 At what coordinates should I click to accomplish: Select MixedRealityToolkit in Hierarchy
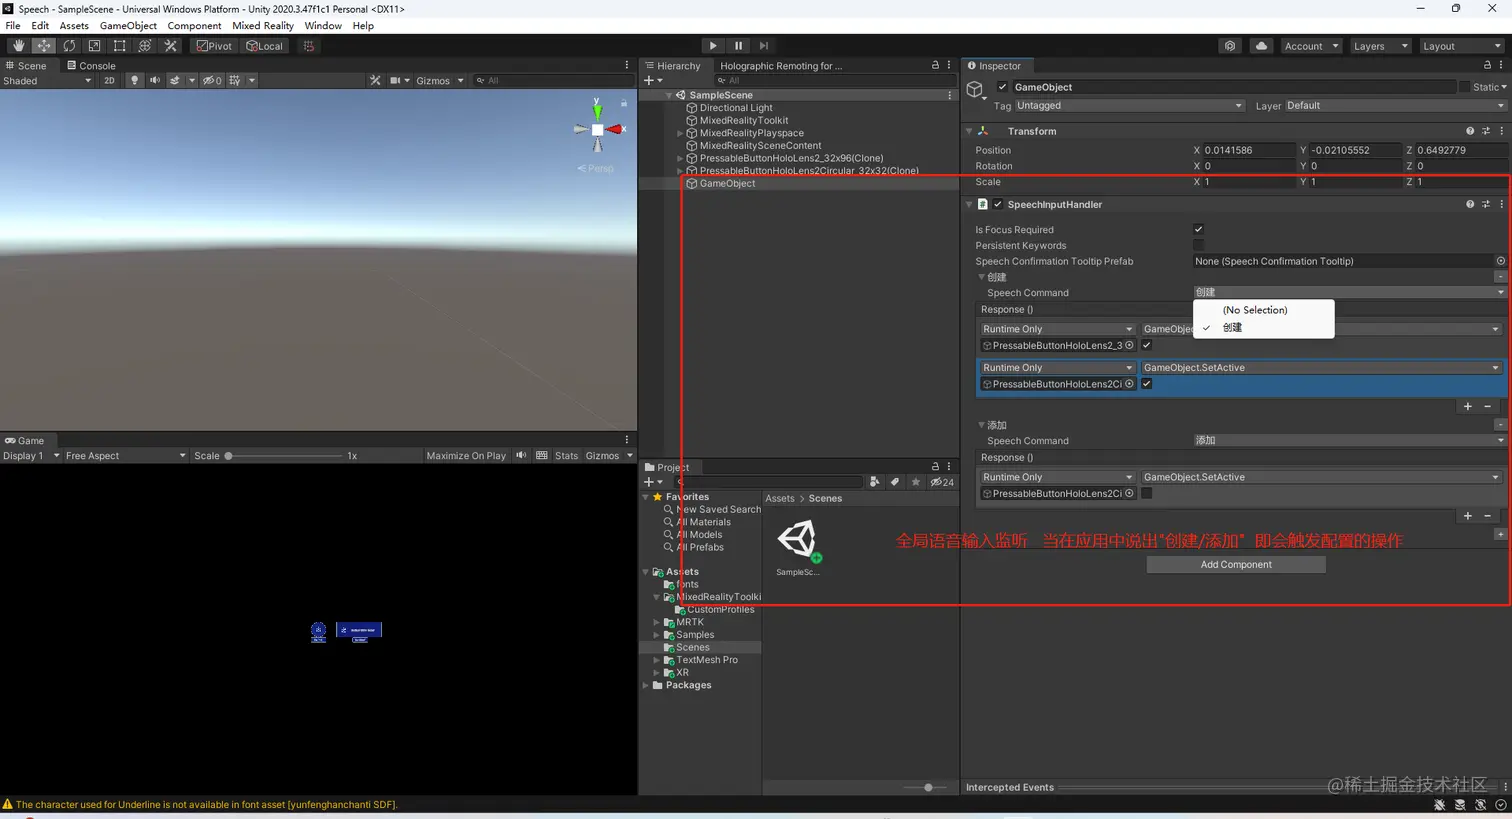744,120
